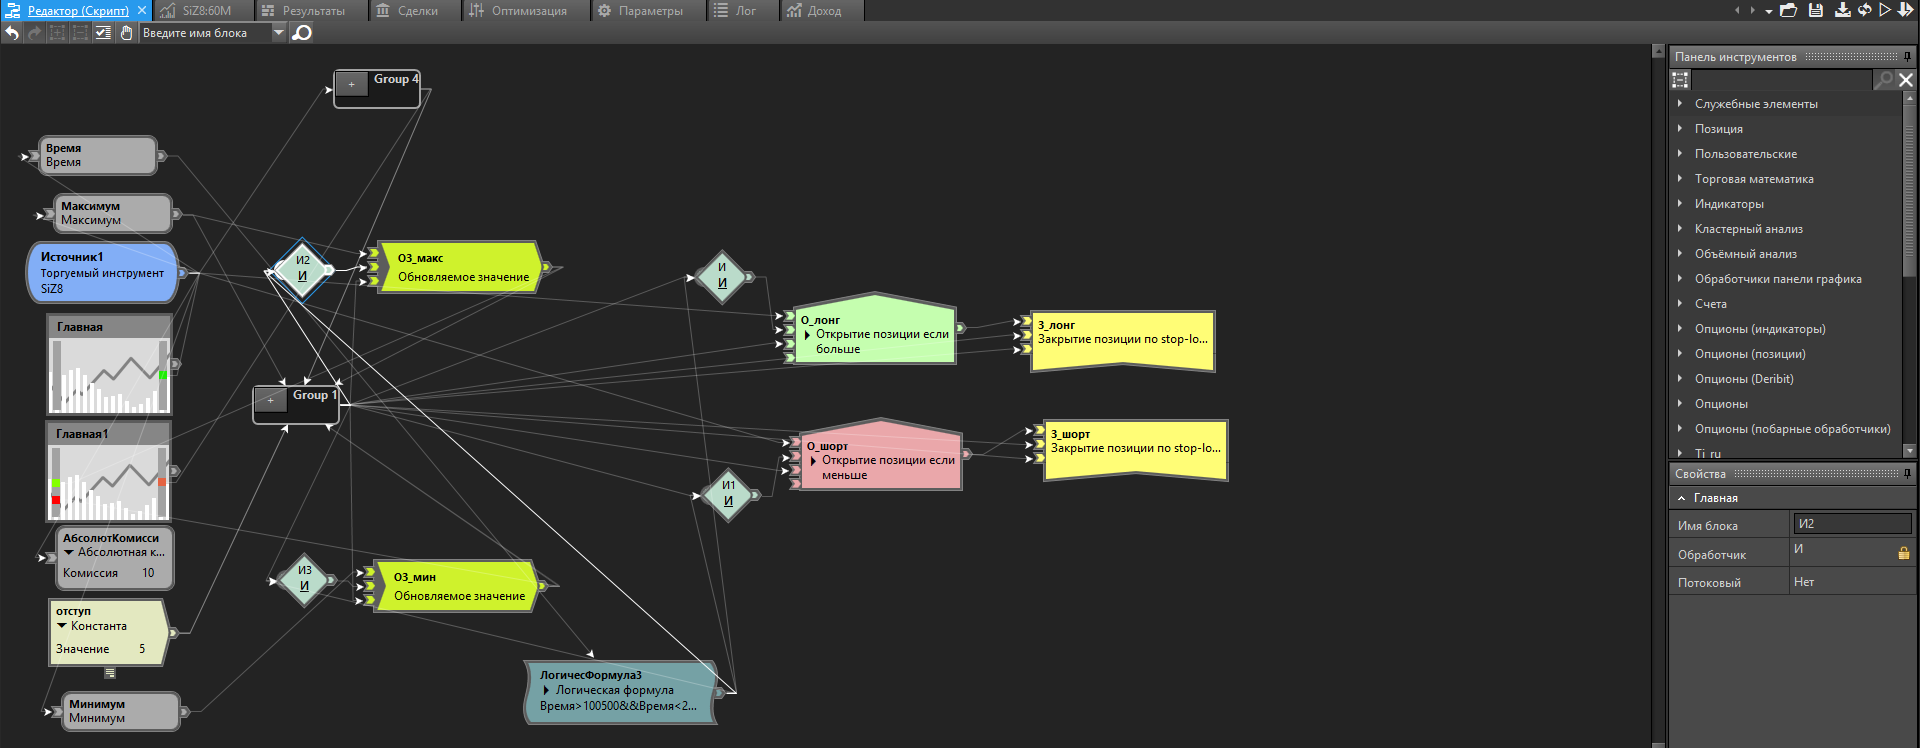Viewport: 1920px width, 748px height.
Task: Undo the last editor action
Action: pyautogui.click(x=12, y=33)
